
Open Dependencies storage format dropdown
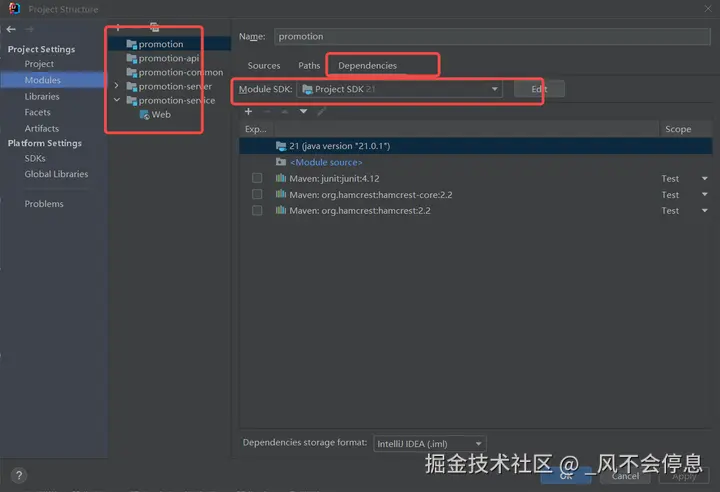(429, 444)
